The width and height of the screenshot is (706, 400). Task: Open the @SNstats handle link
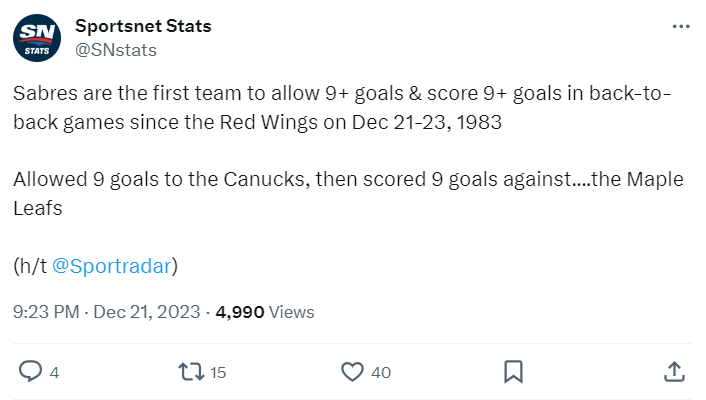116,50
